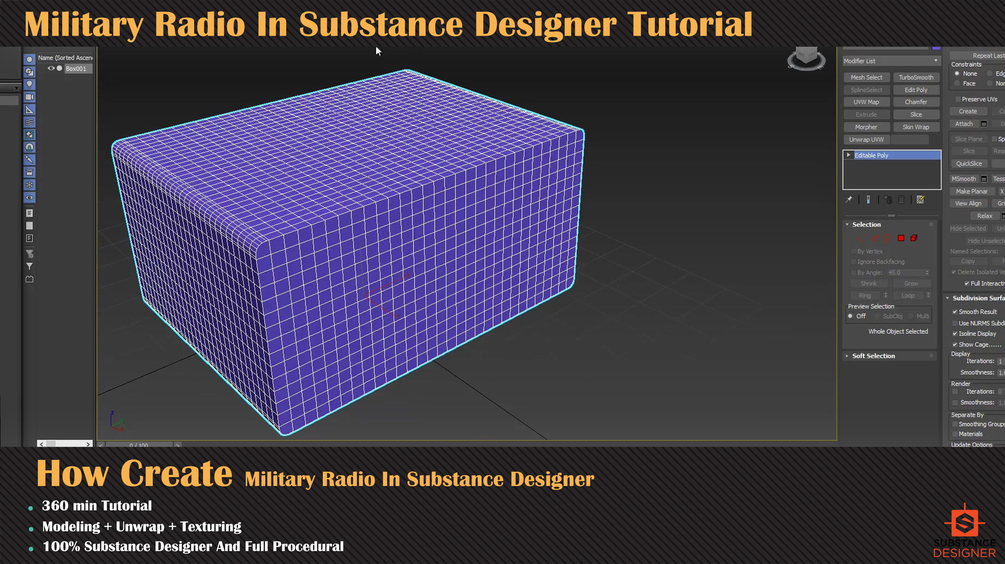The image size is (1005, 564).
Task: Click the Relax button
Action: click(x=984, y=216)
